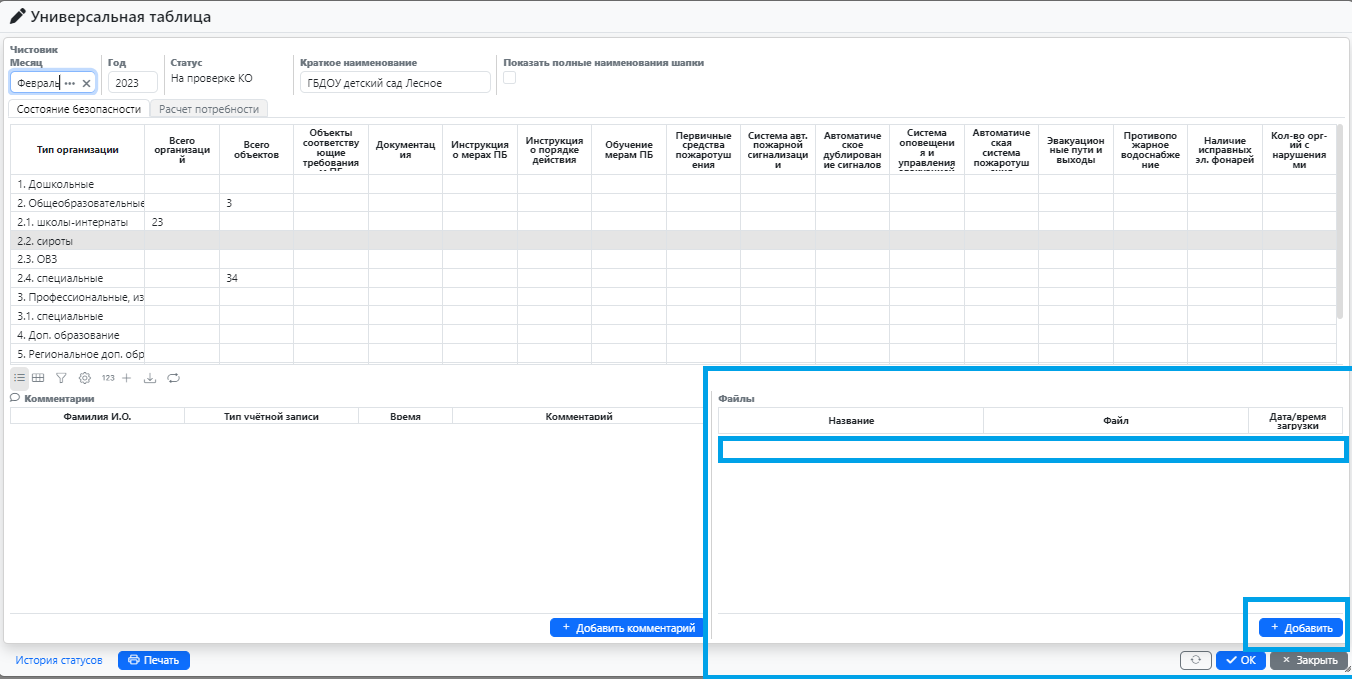Select row '2.2. сироты'

point(674,241)
